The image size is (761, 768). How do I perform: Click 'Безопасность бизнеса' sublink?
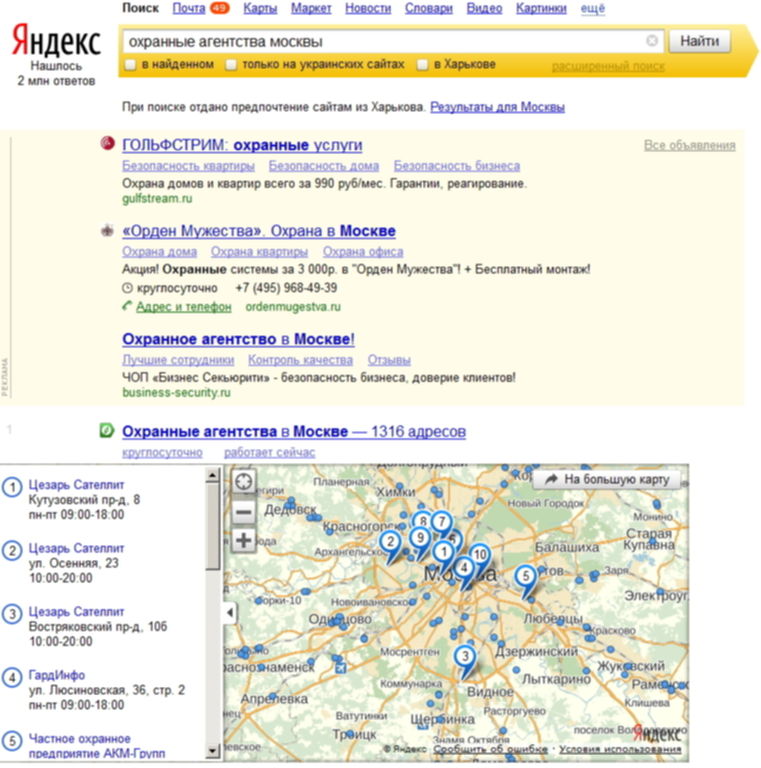[456, 166]
